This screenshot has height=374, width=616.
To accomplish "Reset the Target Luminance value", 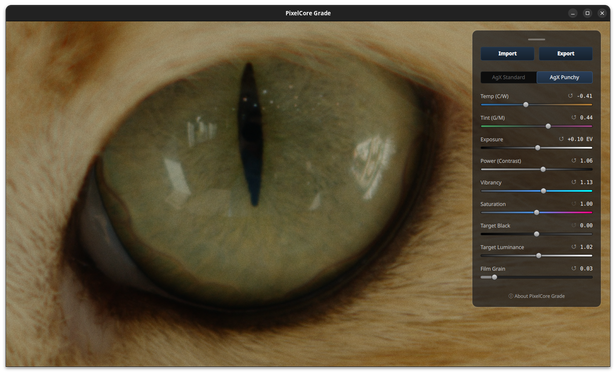I will tap(574, 247).
